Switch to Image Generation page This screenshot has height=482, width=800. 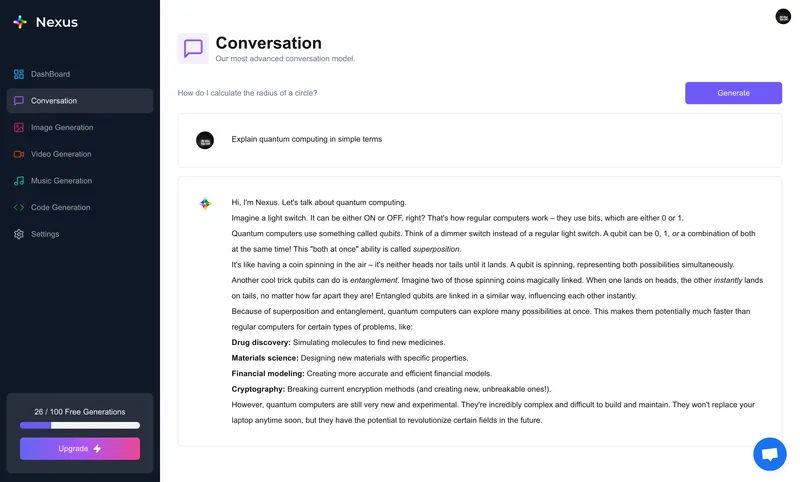click(x=62, y=128)
